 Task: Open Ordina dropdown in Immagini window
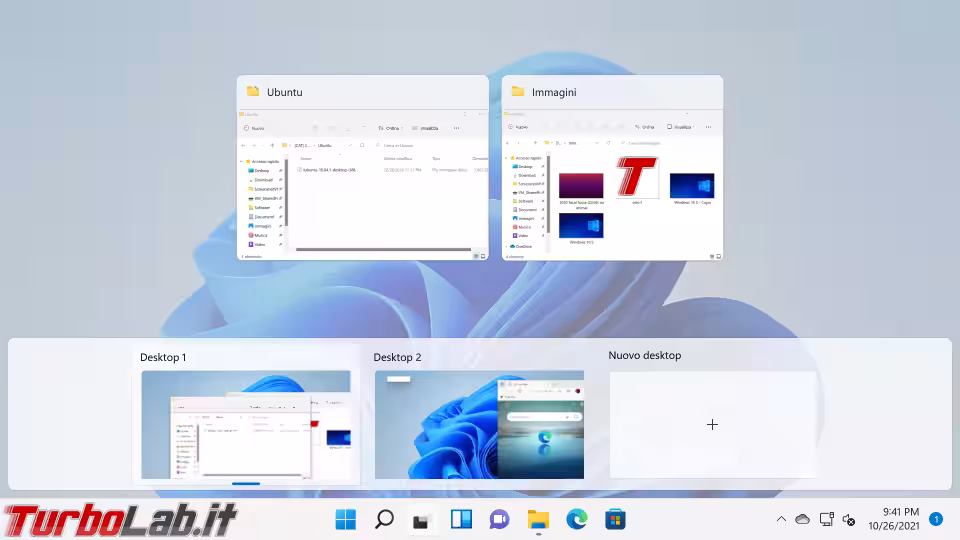coord(645,127)
